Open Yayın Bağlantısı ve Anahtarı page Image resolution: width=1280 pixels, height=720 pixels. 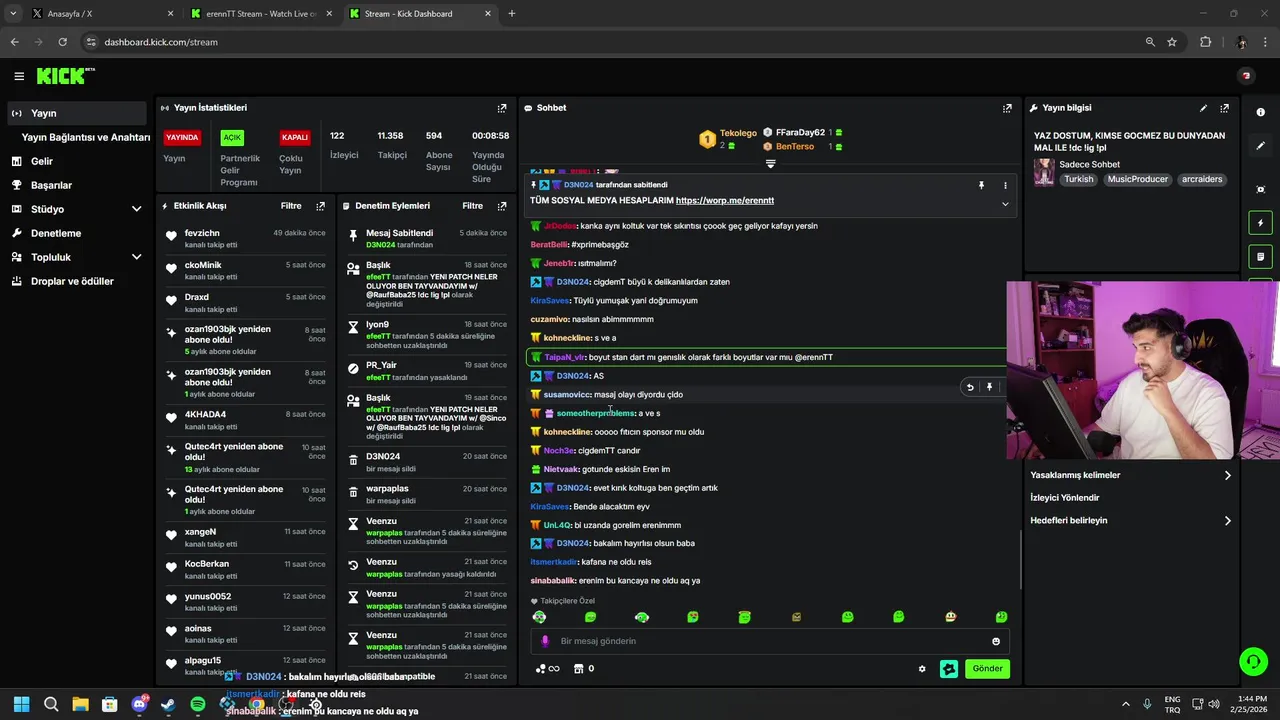click(85, 137)
